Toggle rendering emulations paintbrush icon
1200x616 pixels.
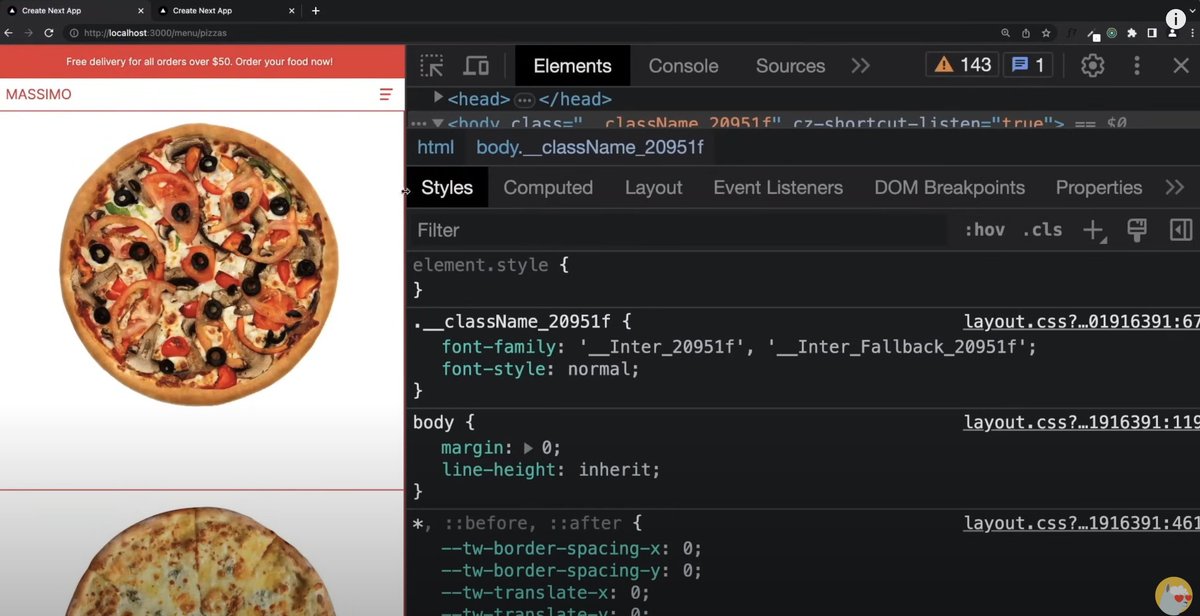tap(1136, 230)
